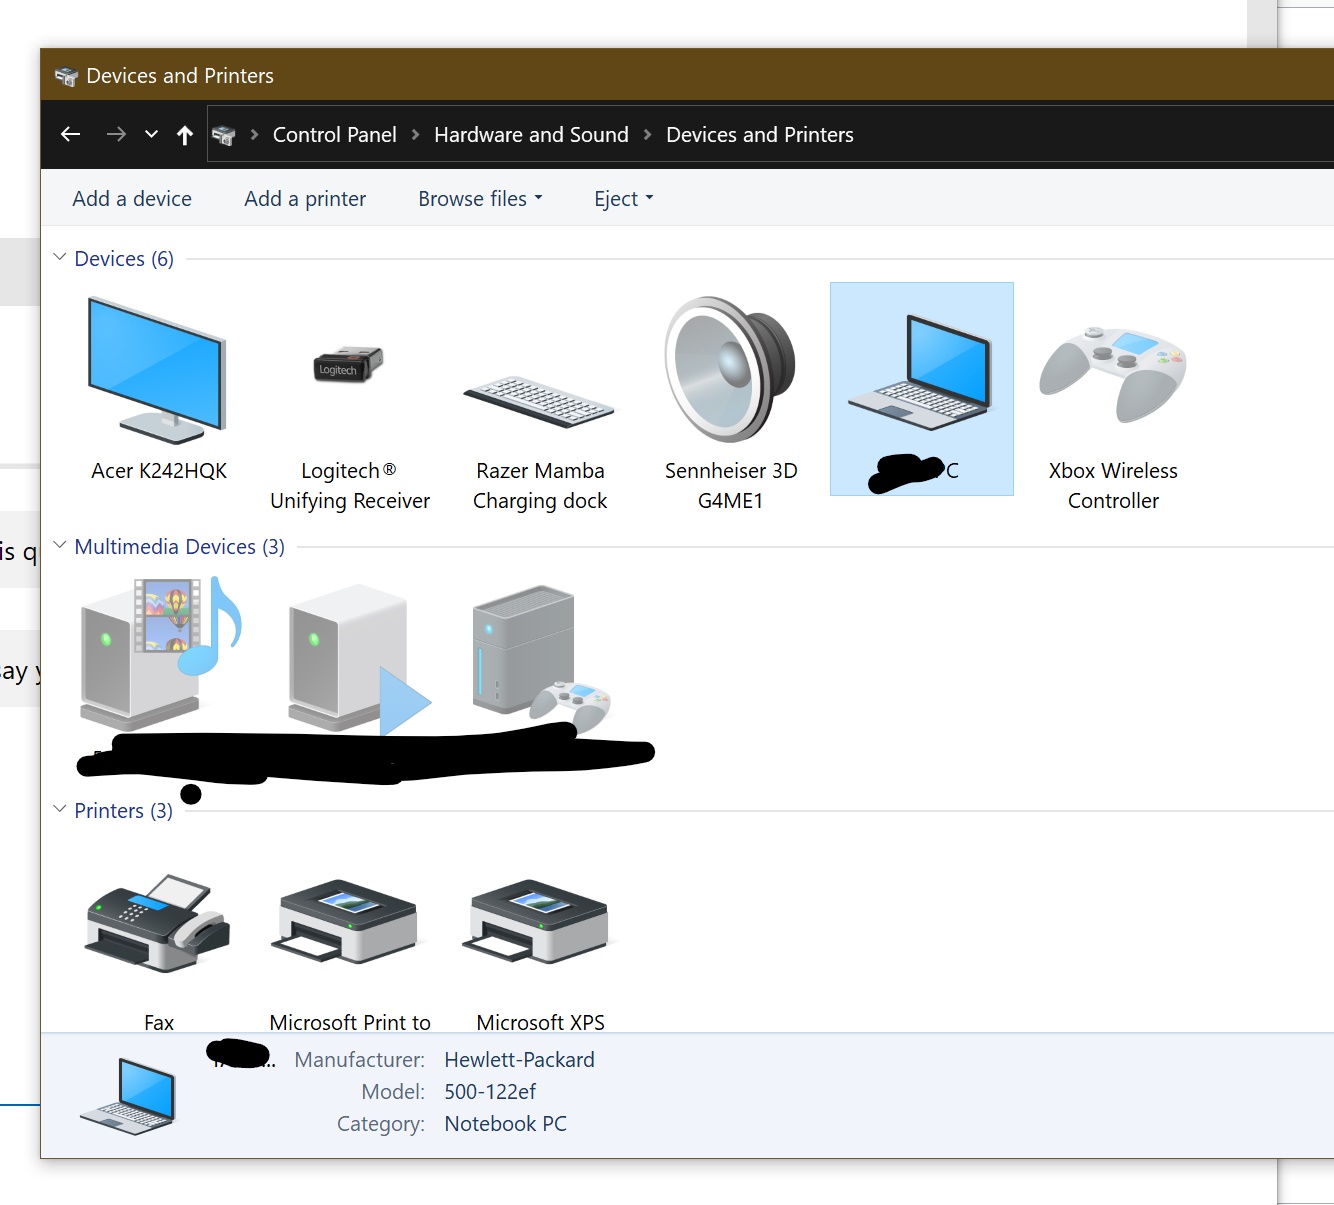Click the address bar location icon
1334x1205 pixels.
pos(224,135)
